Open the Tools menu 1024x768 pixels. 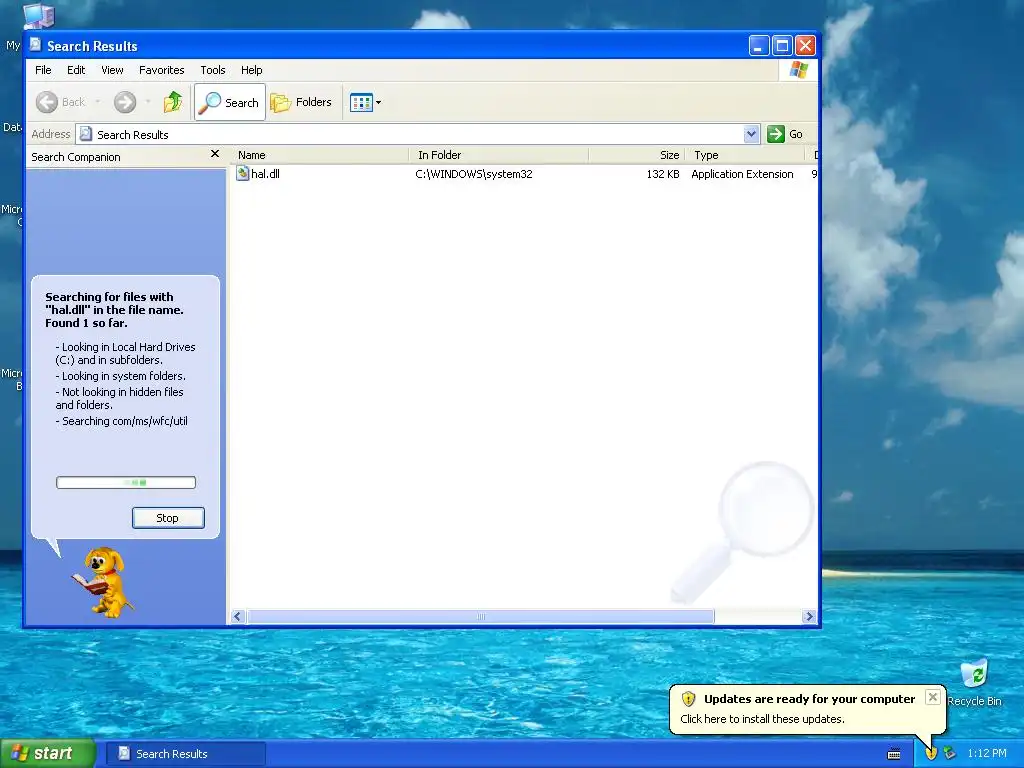coord(212,70)
